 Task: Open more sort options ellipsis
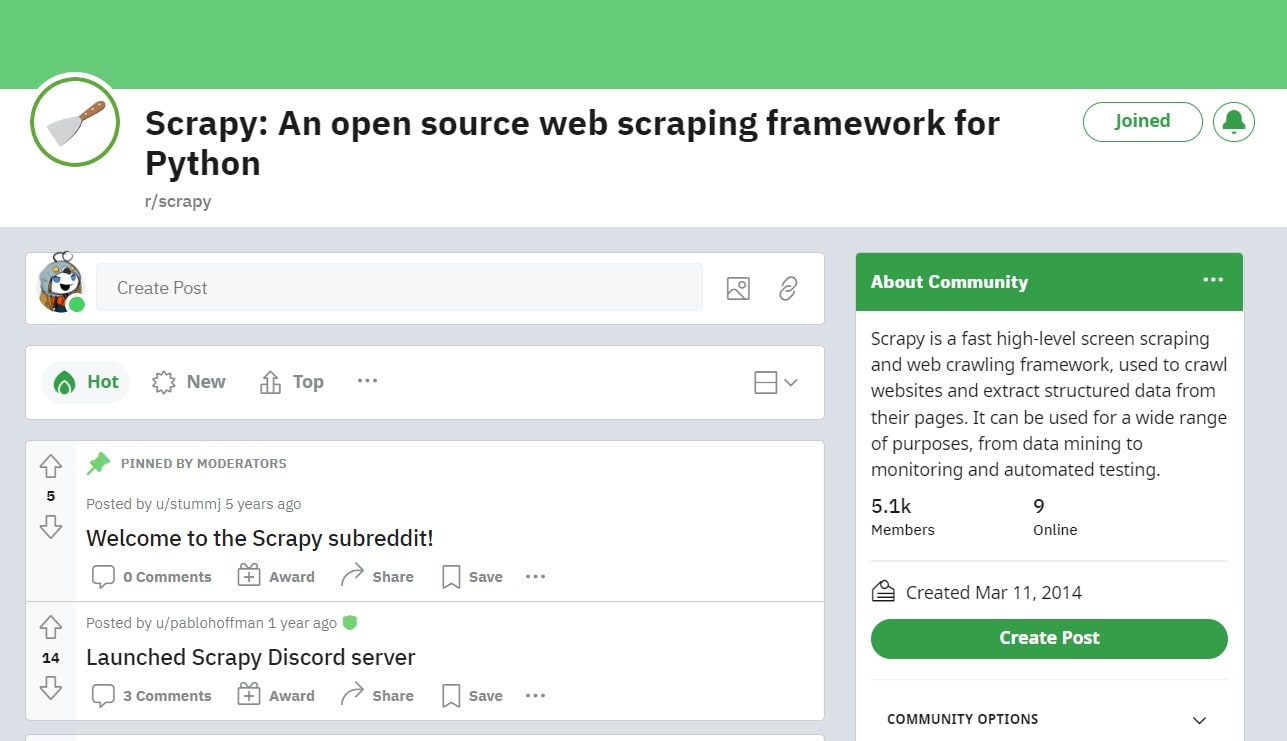(367, 381)
